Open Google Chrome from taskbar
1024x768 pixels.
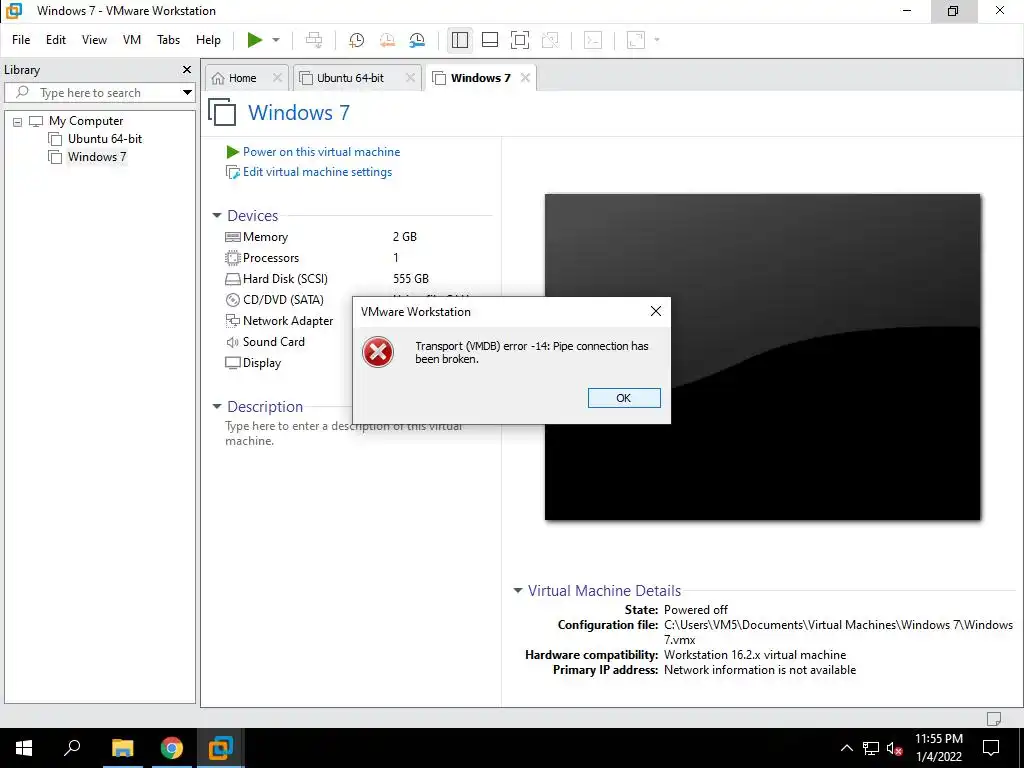click(x=172, y=748)
